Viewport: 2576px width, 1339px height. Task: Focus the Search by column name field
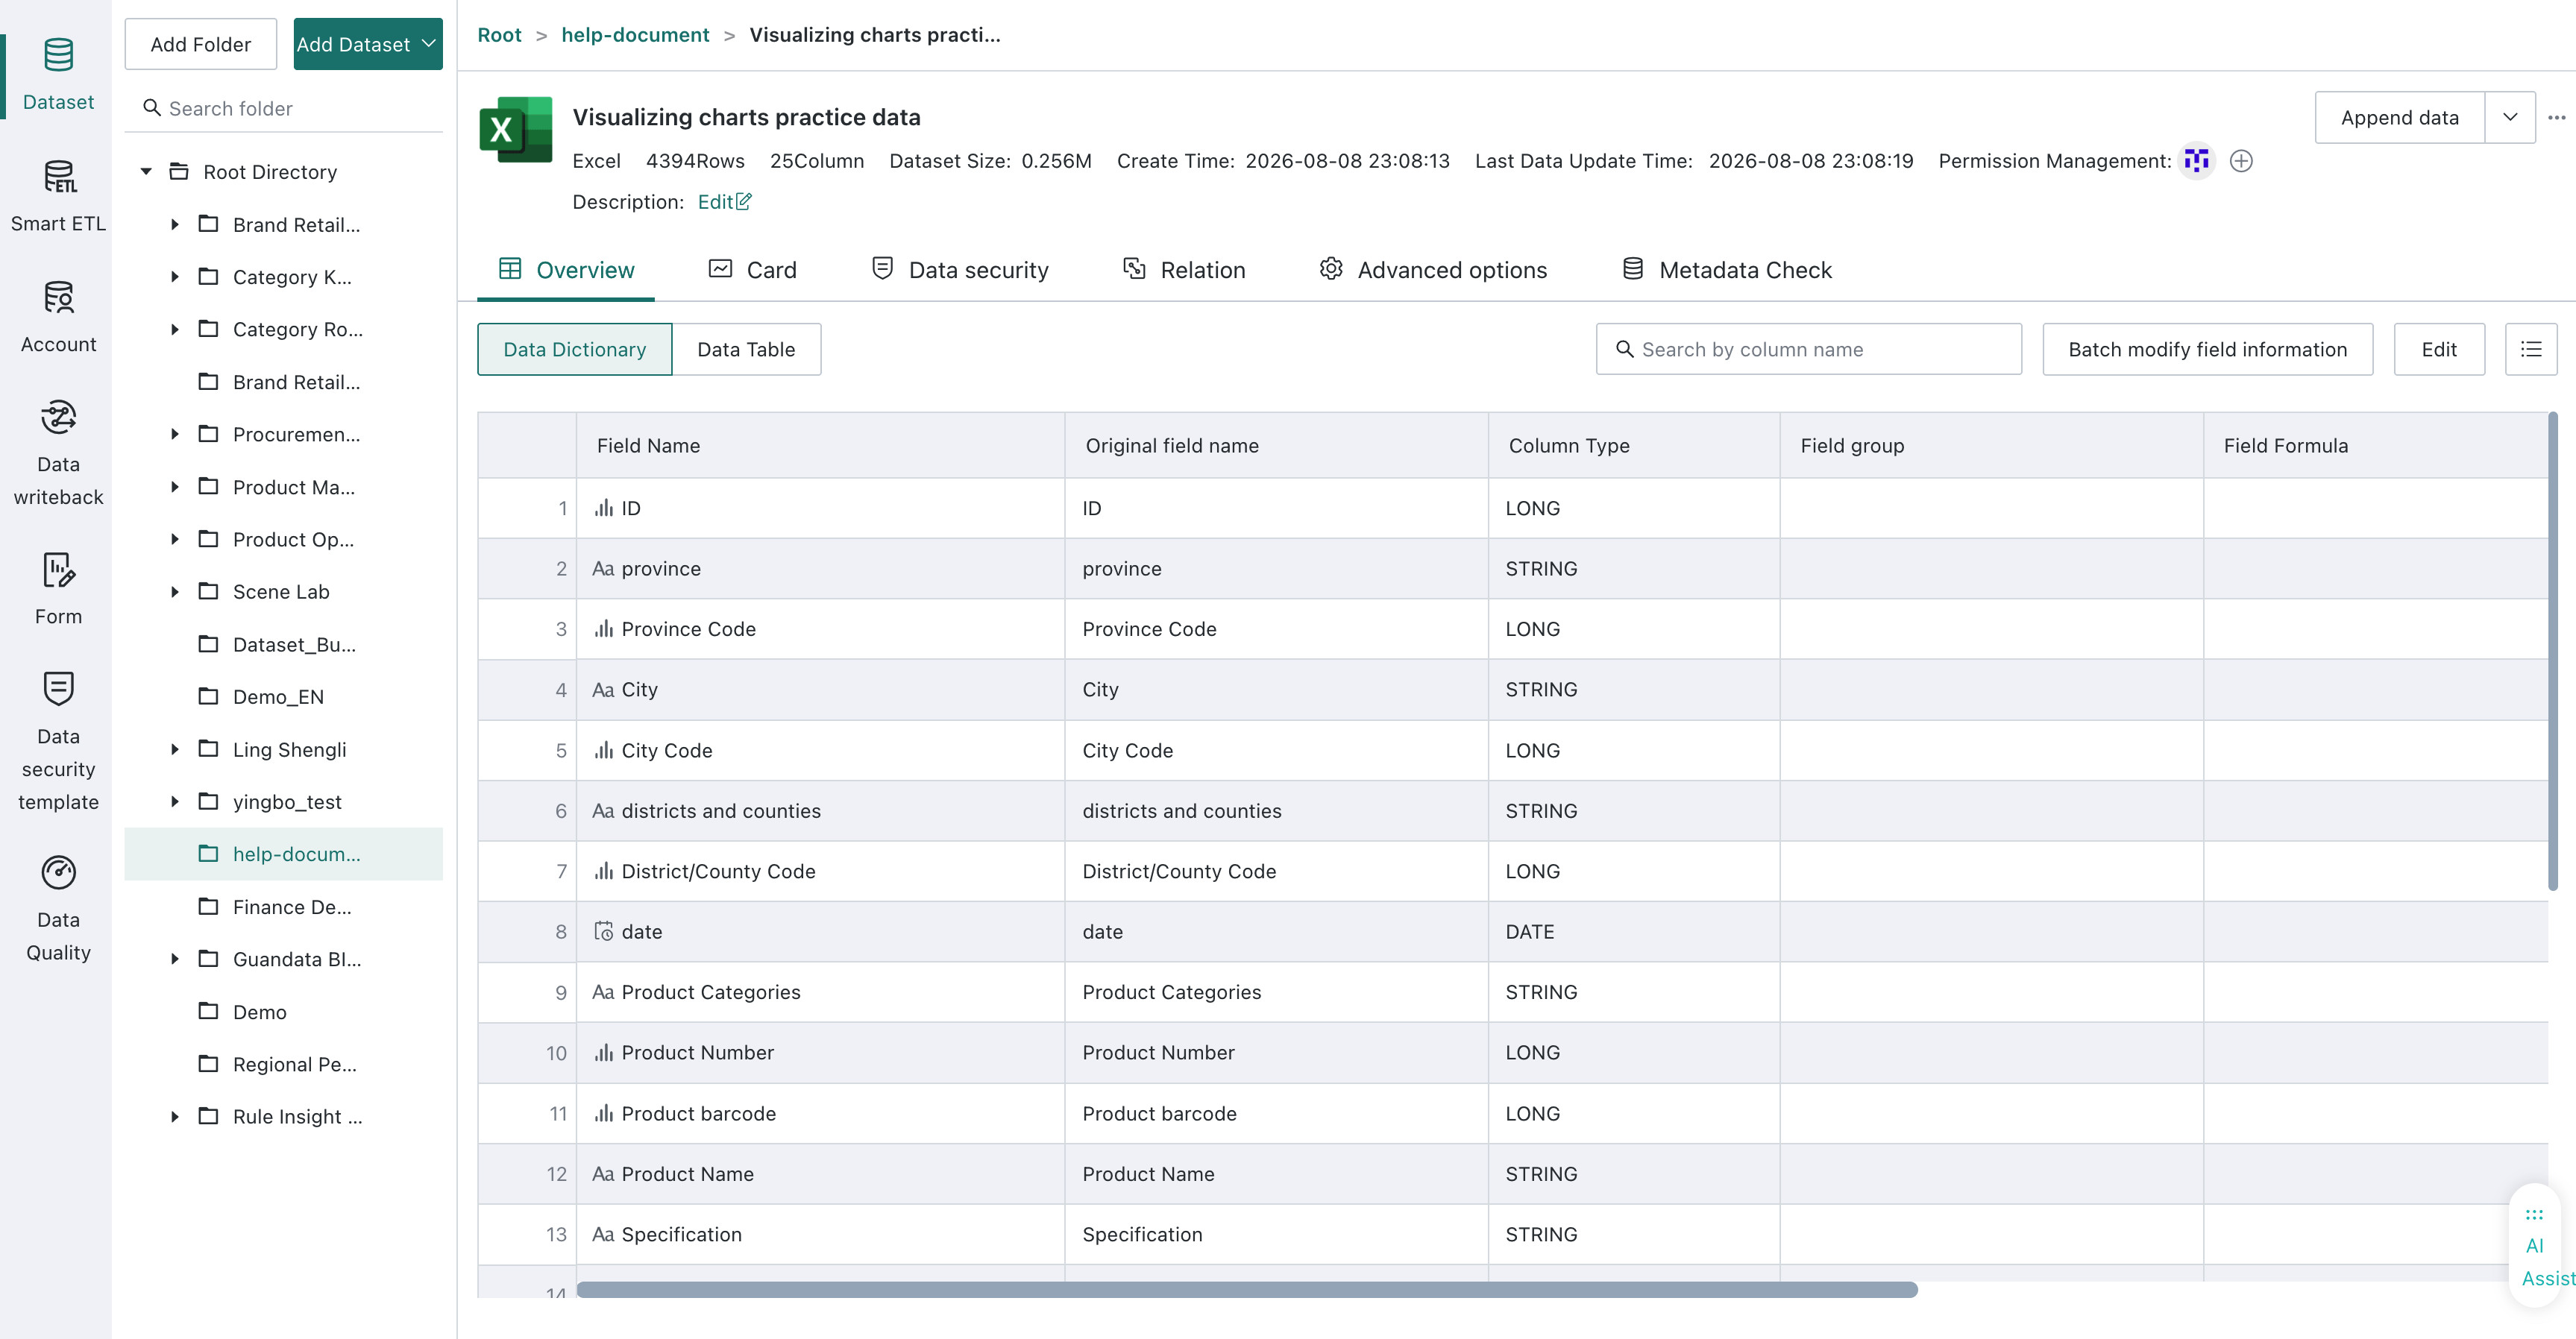click(1809, 349)
